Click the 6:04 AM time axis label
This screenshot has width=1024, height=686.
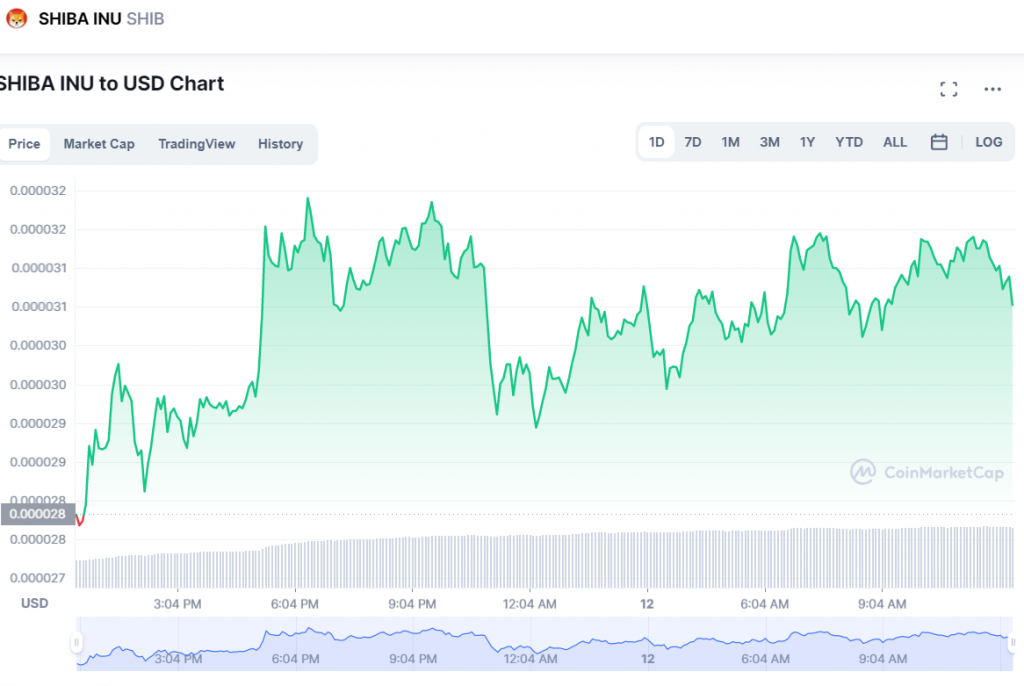[764, 604]
